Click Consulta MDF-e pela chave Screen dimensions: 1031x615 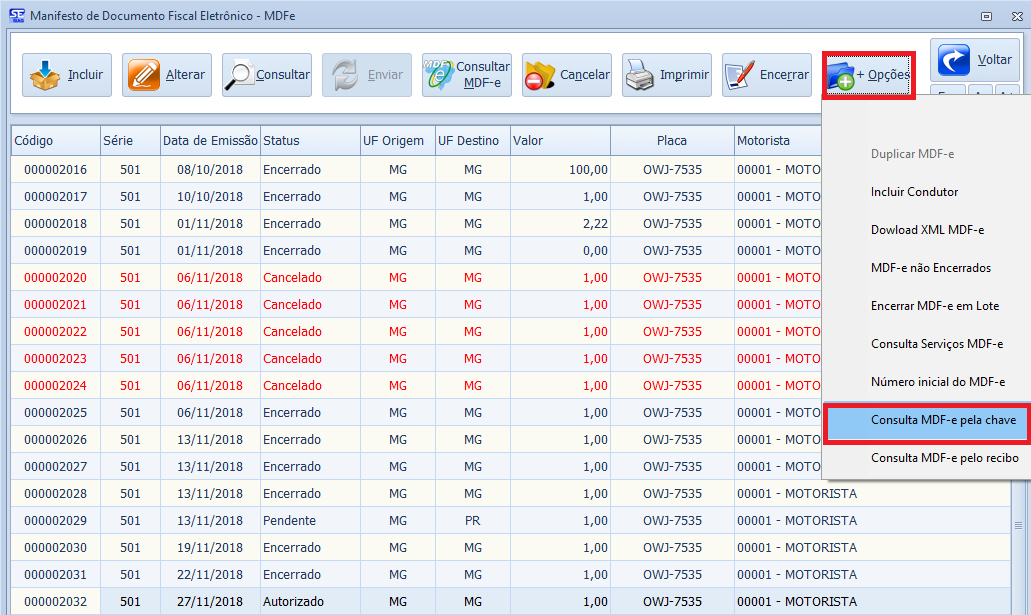pyautogui.click(x=942, y=421)
